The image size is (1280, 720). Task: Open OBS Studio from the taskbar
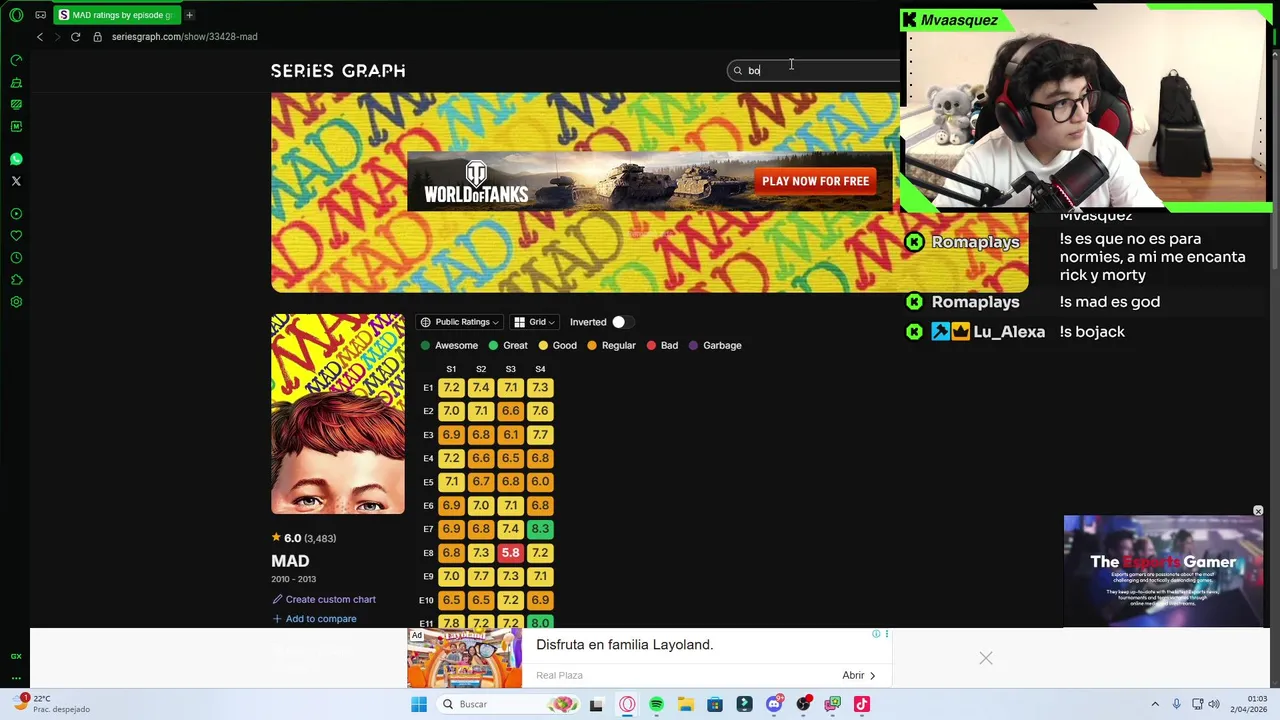pyautogui.click(x=803, y=704)
